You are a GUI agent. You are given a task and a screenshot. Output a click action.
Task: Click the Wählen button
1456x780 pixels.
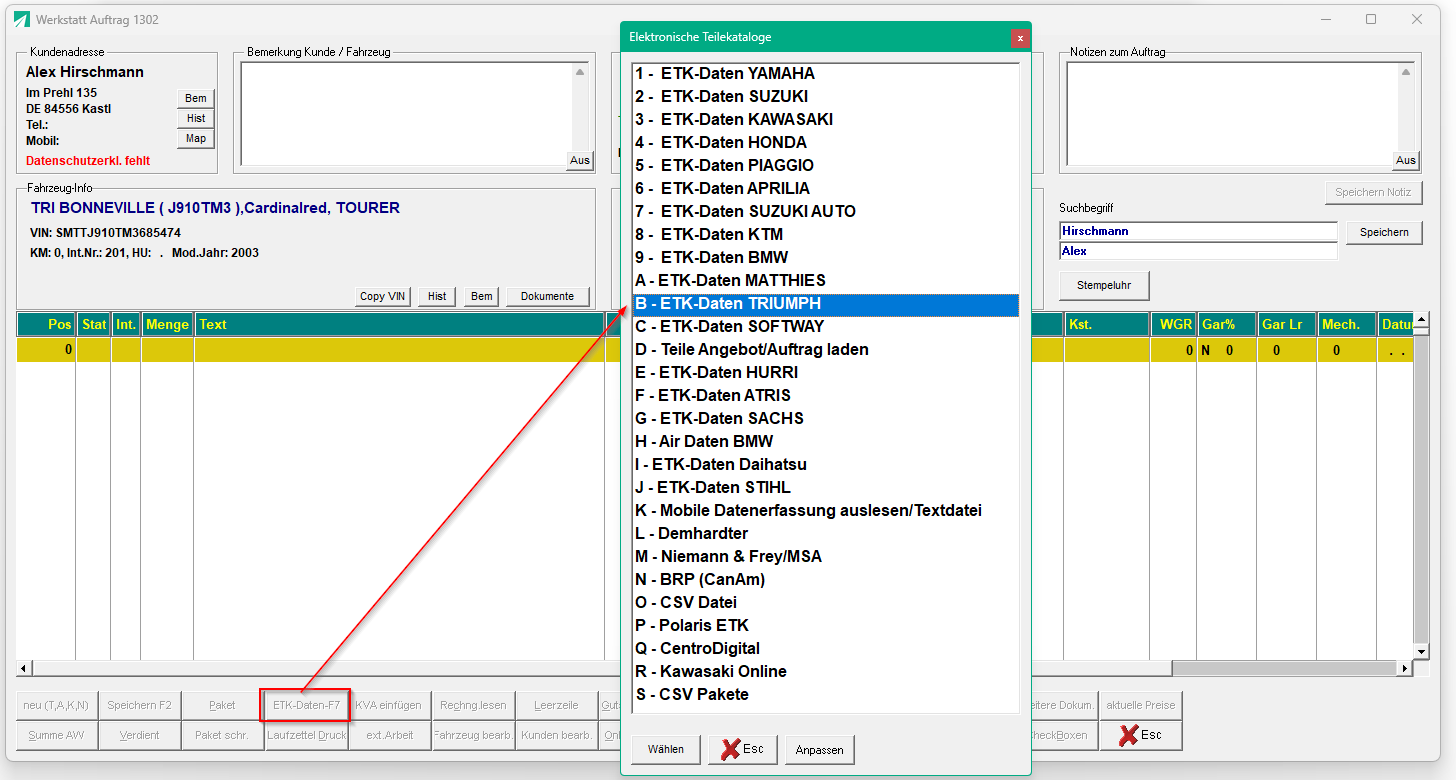(666, 750)
